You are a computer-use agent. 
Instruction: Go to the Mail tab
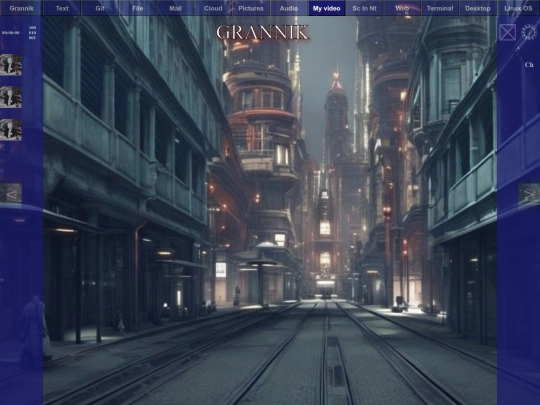tap(175, 8)
